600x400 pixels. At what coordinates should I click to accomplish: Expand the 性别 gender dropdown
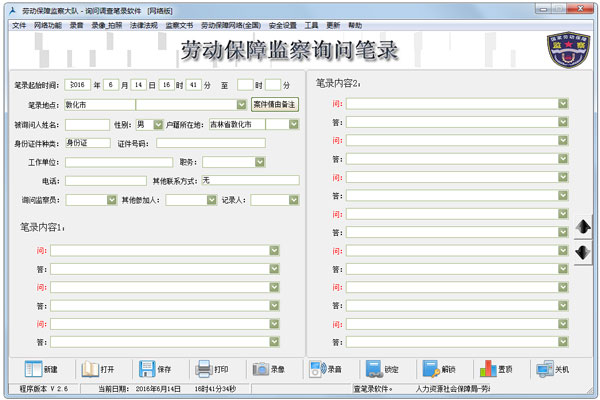(158, 124)
